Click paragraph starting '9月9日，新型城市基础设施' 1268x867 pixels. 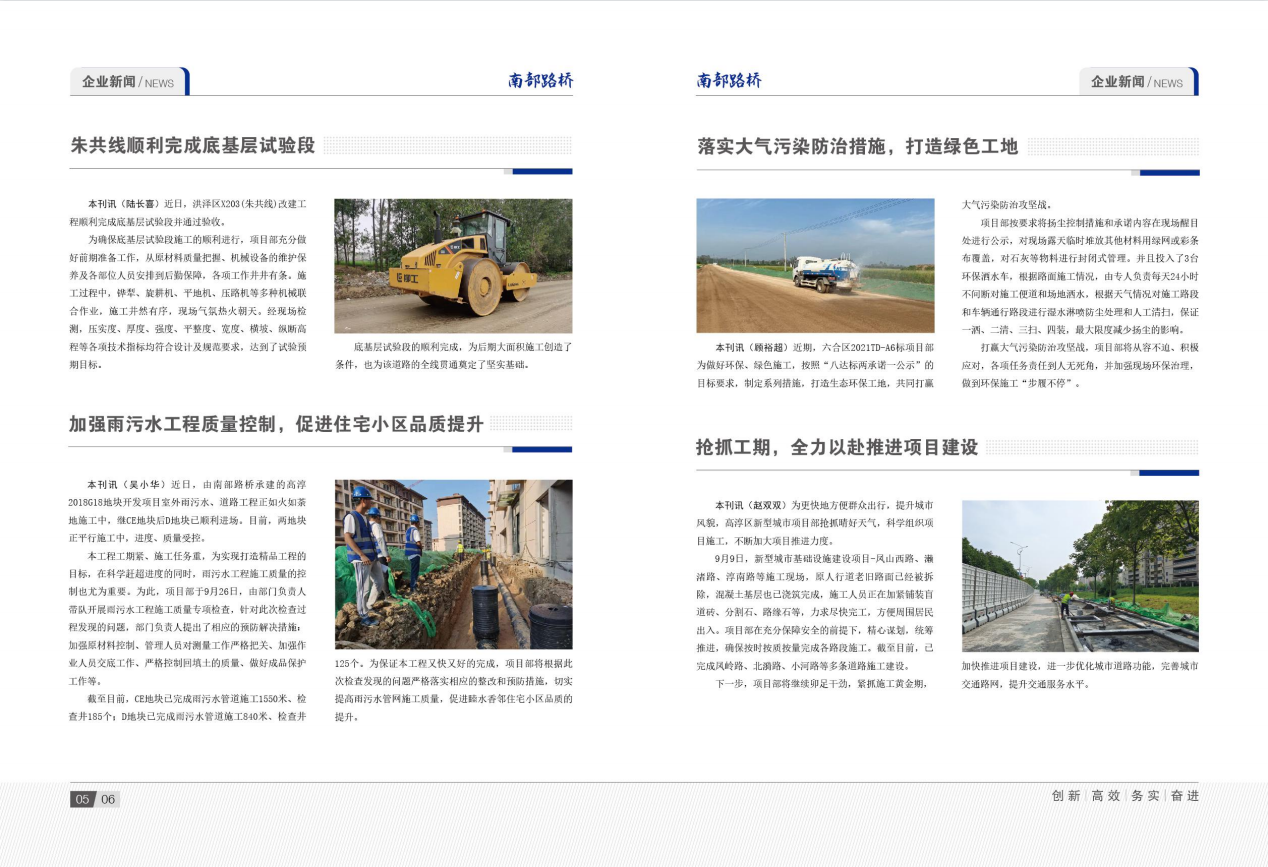tap(815, 611)
